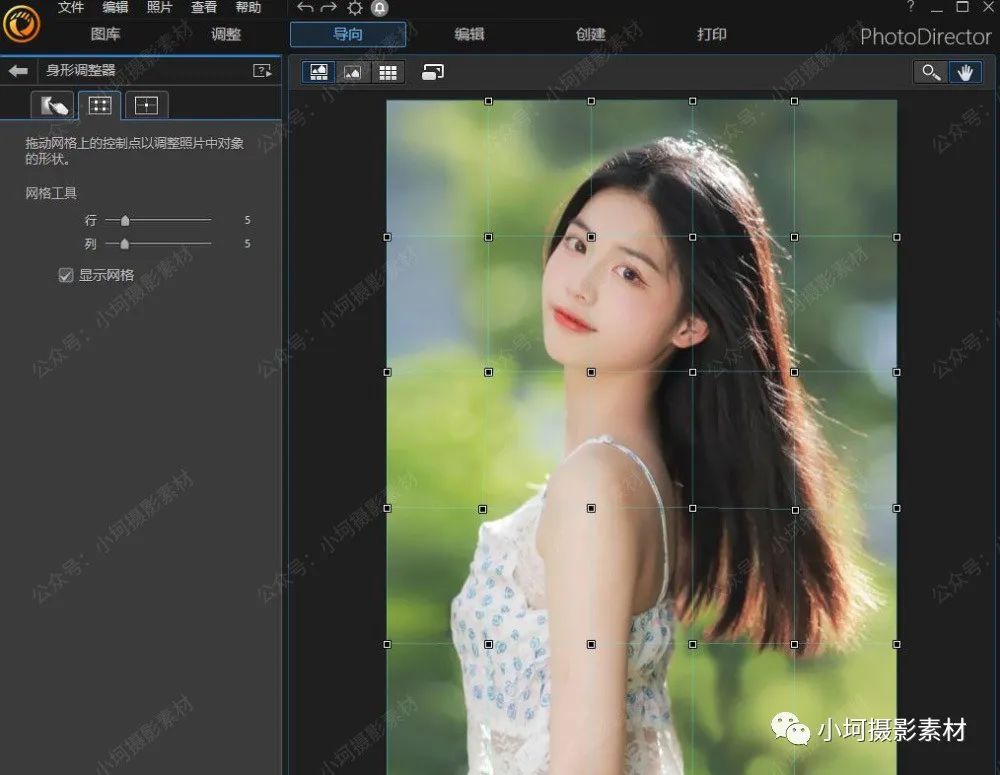Switch to grid thumbnail view
Viewport: 1000px width, 775px height.
pyautogui.click(x=388, y=71)
